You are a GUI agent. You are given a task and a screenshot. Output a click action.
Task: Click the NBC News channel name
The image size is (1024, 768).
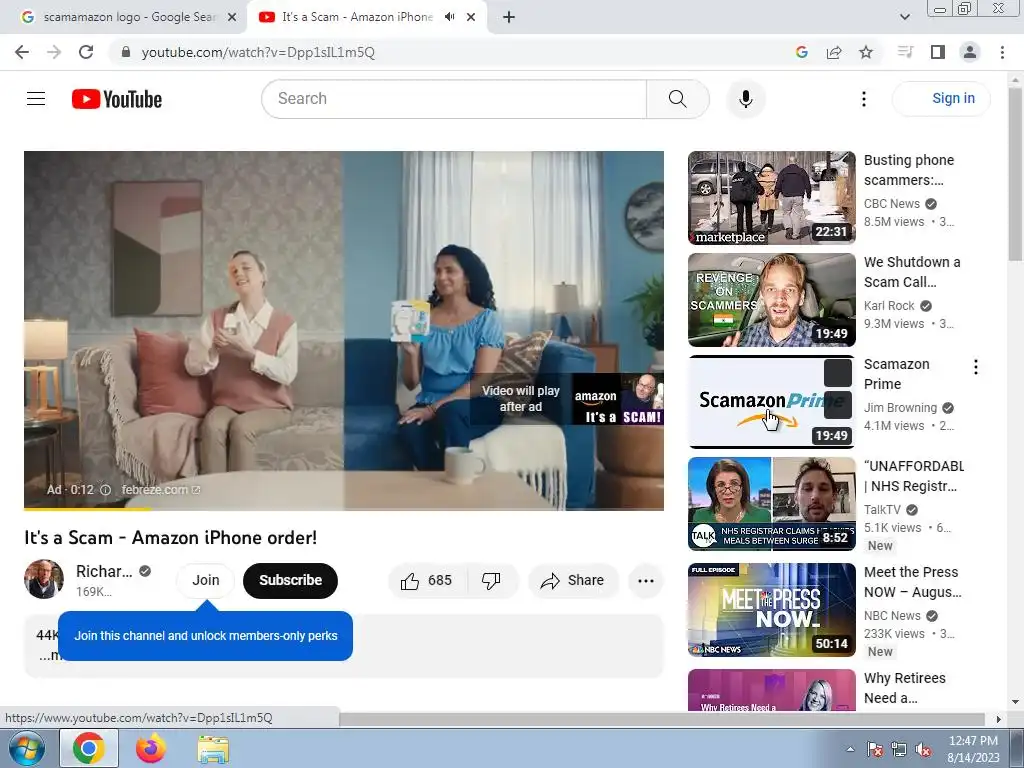(892, 616)
